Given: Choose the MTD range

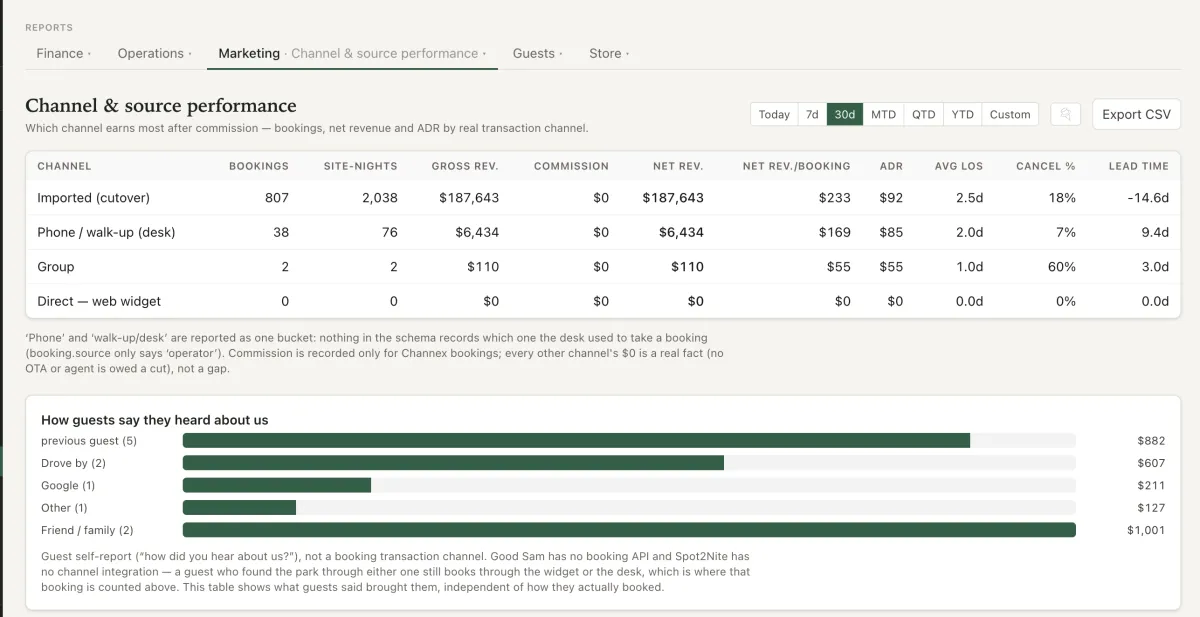Looking at the screenshot, I should [883, 114].
